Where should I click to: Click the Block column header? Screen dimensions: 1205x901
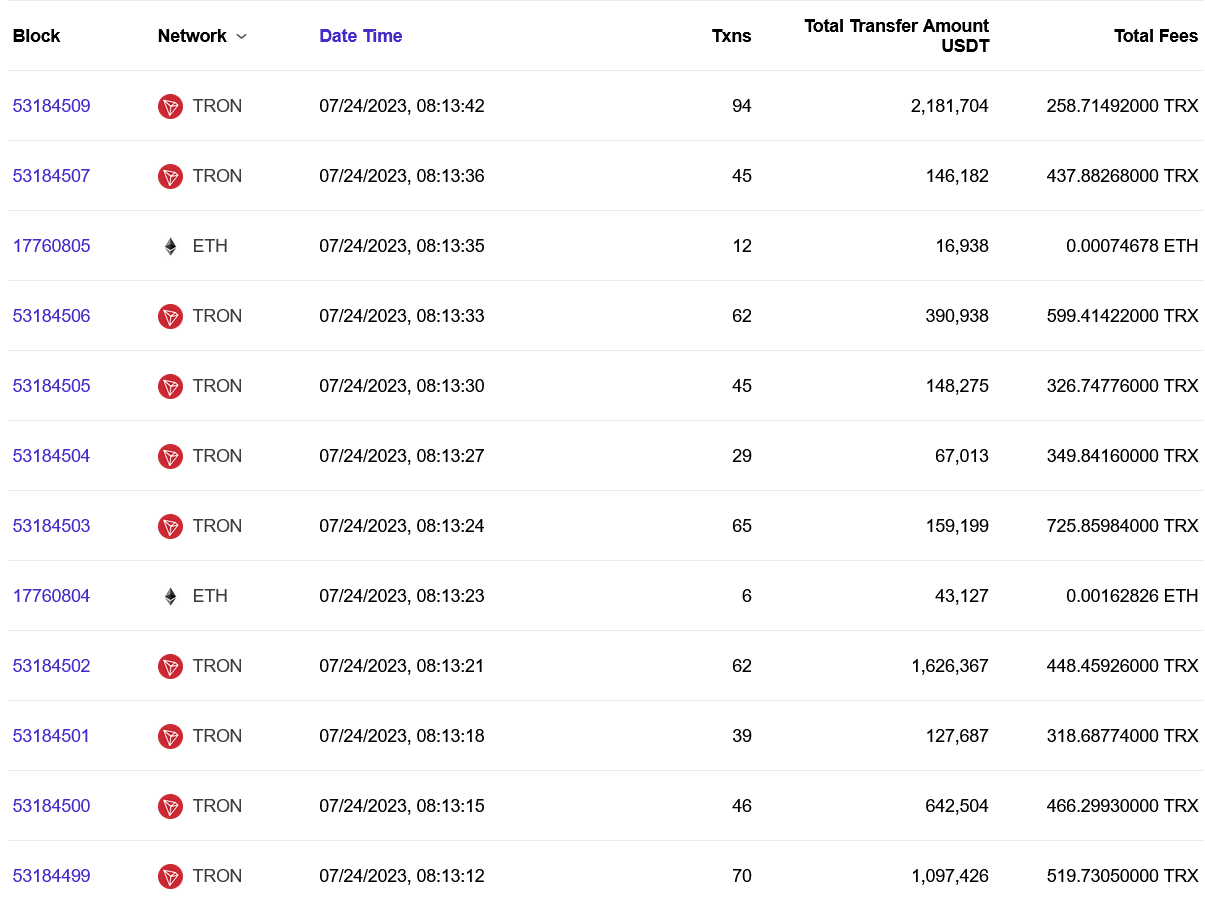pos(36,36)
